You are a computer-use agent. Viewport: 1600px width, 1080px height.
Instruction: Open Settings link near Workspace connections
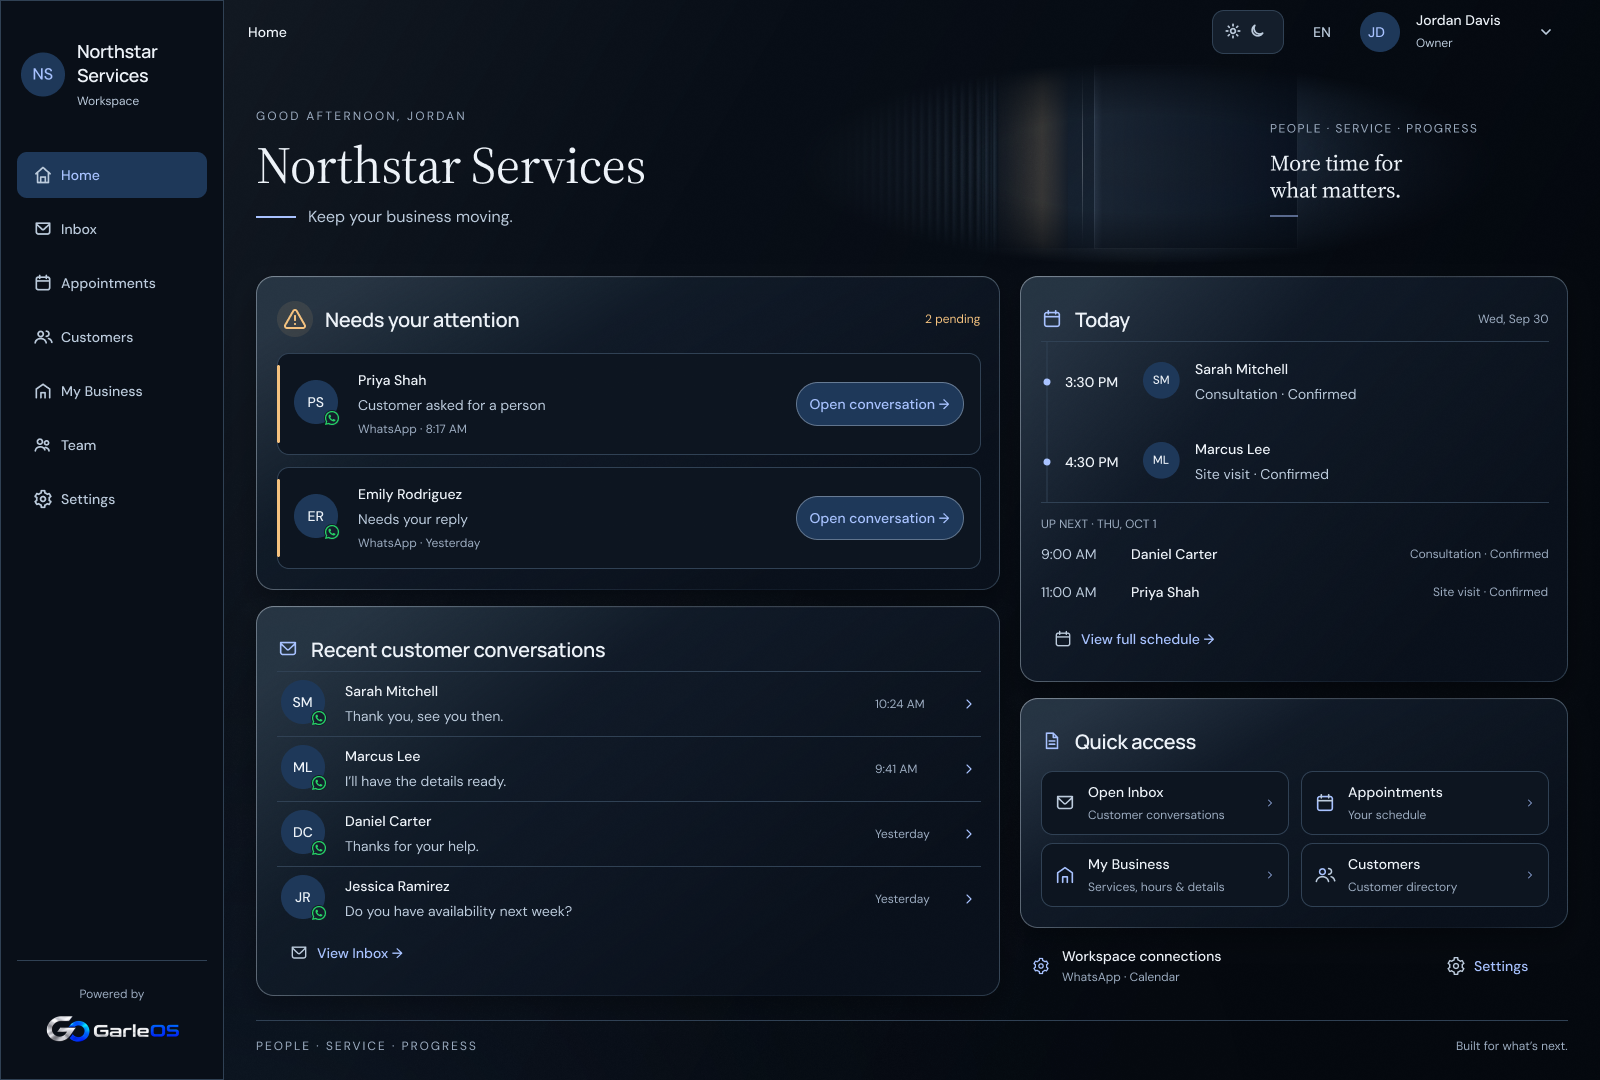(1488, 966)
